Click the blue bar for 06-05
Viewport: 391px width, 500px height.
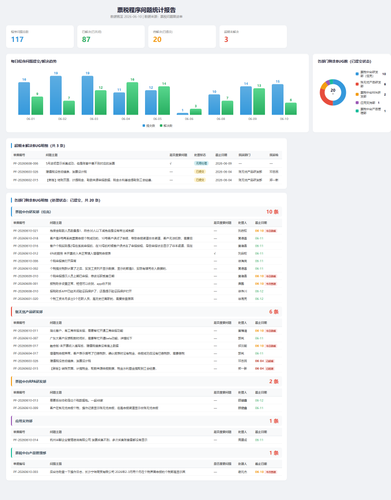pyautogui.click(x=151, y=102)
